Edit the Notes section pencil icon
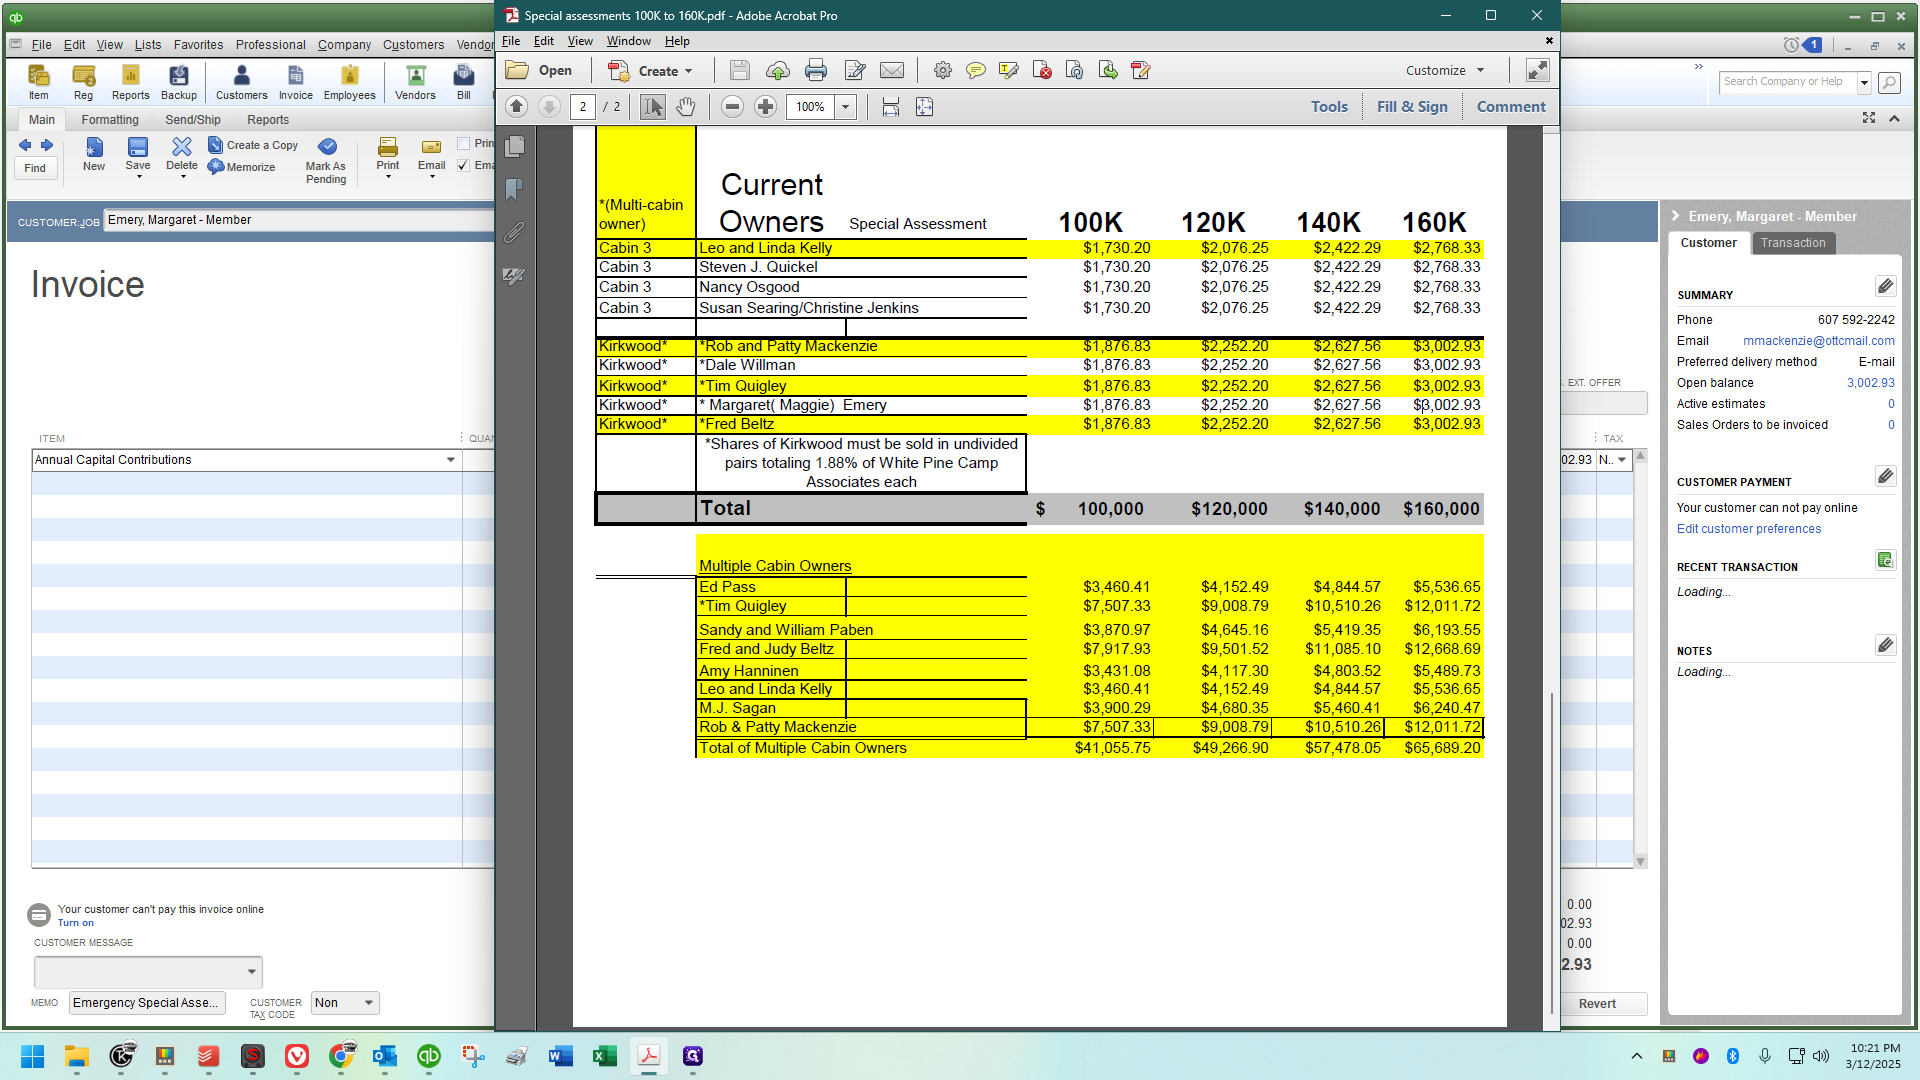 coord(1885,645)
